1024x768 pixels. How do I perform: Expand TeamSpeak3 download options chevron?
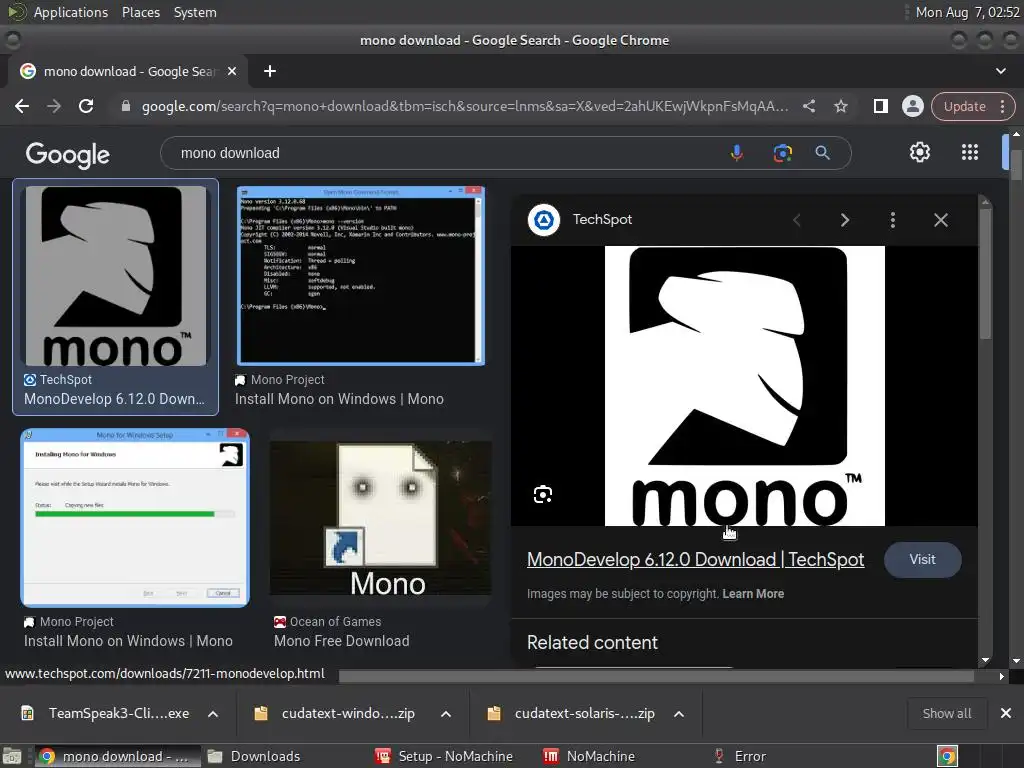[213, 714]
